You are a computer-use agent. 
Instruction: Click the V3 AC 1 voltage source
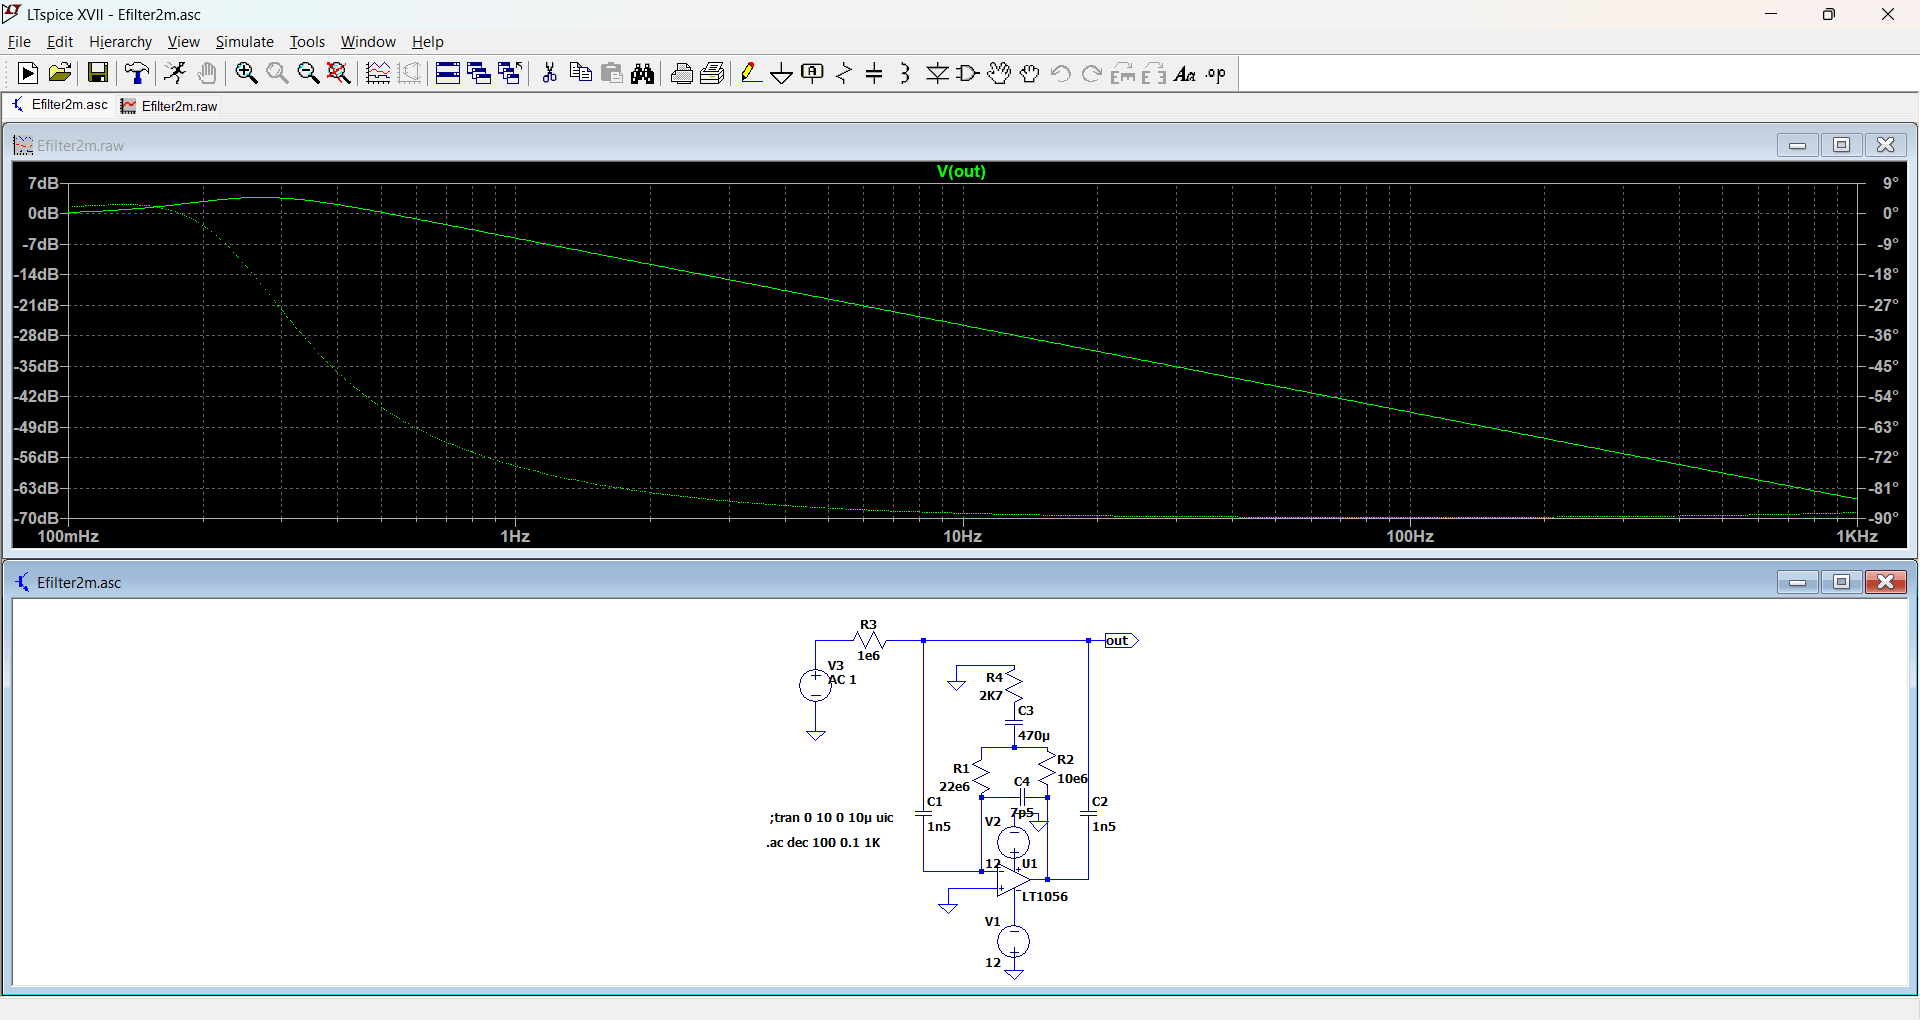coord(816,685)
